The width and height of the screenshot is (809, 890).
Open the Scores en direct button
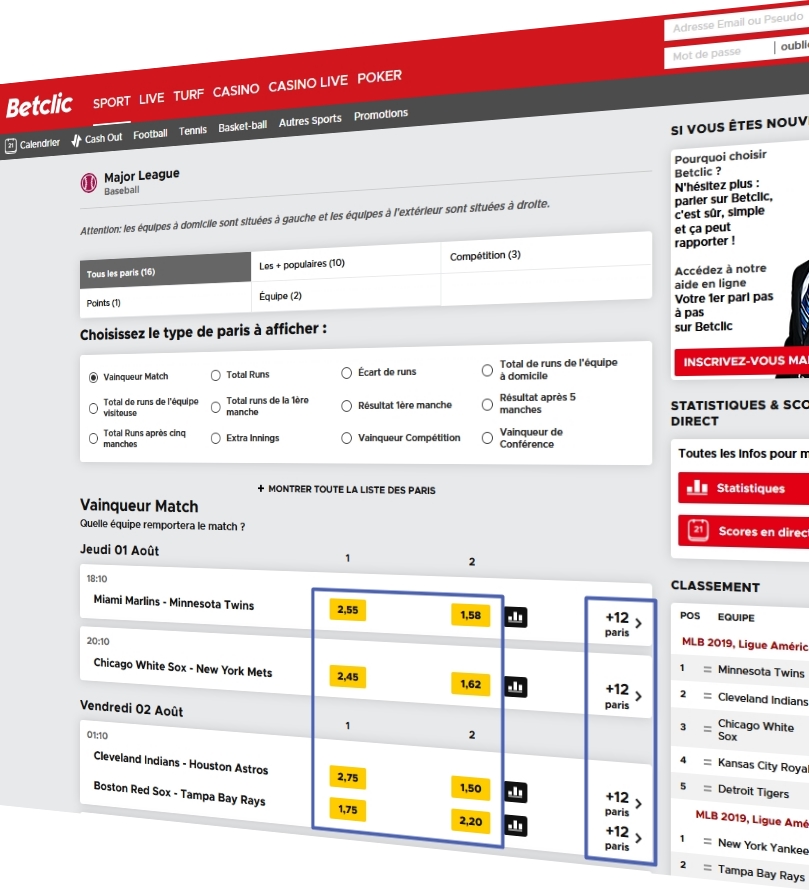tap(744, 531)
